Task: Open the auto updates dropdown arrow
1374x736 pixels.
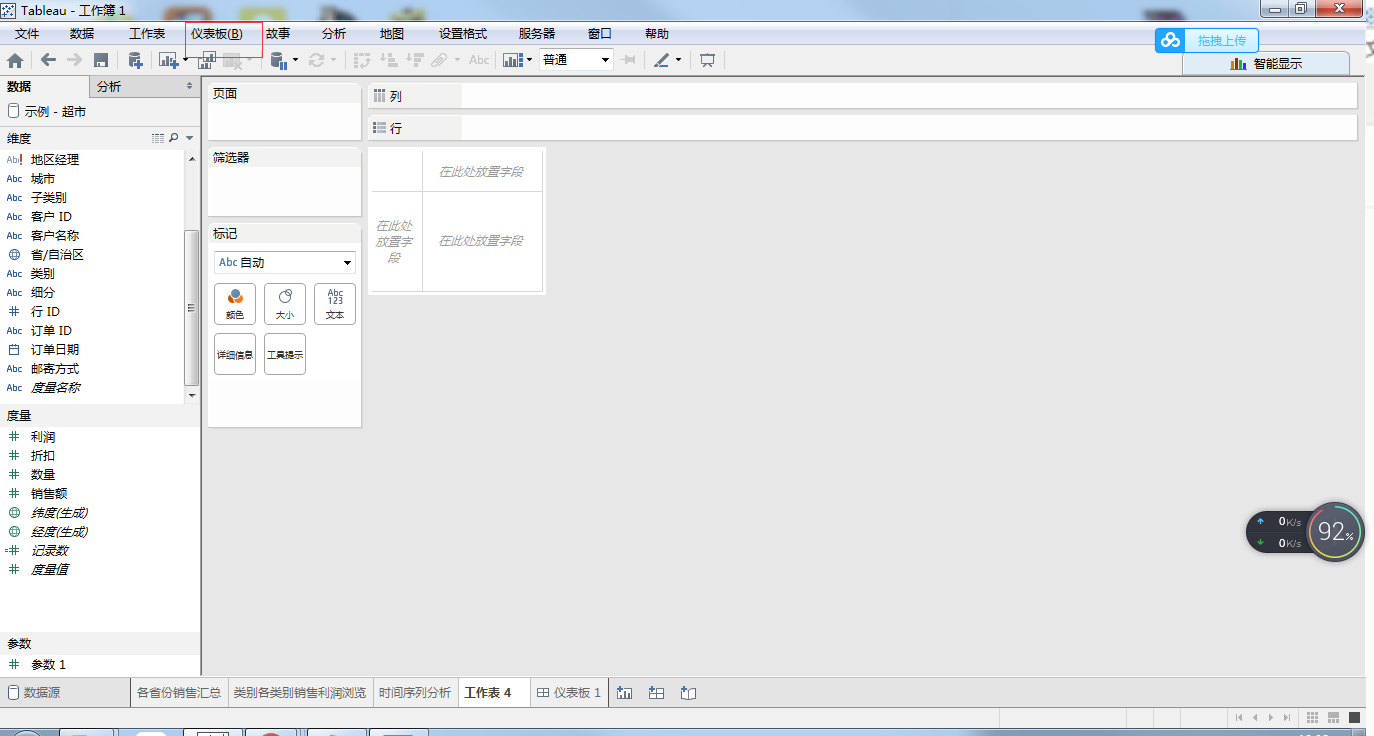Action: [x=295, y=60]
